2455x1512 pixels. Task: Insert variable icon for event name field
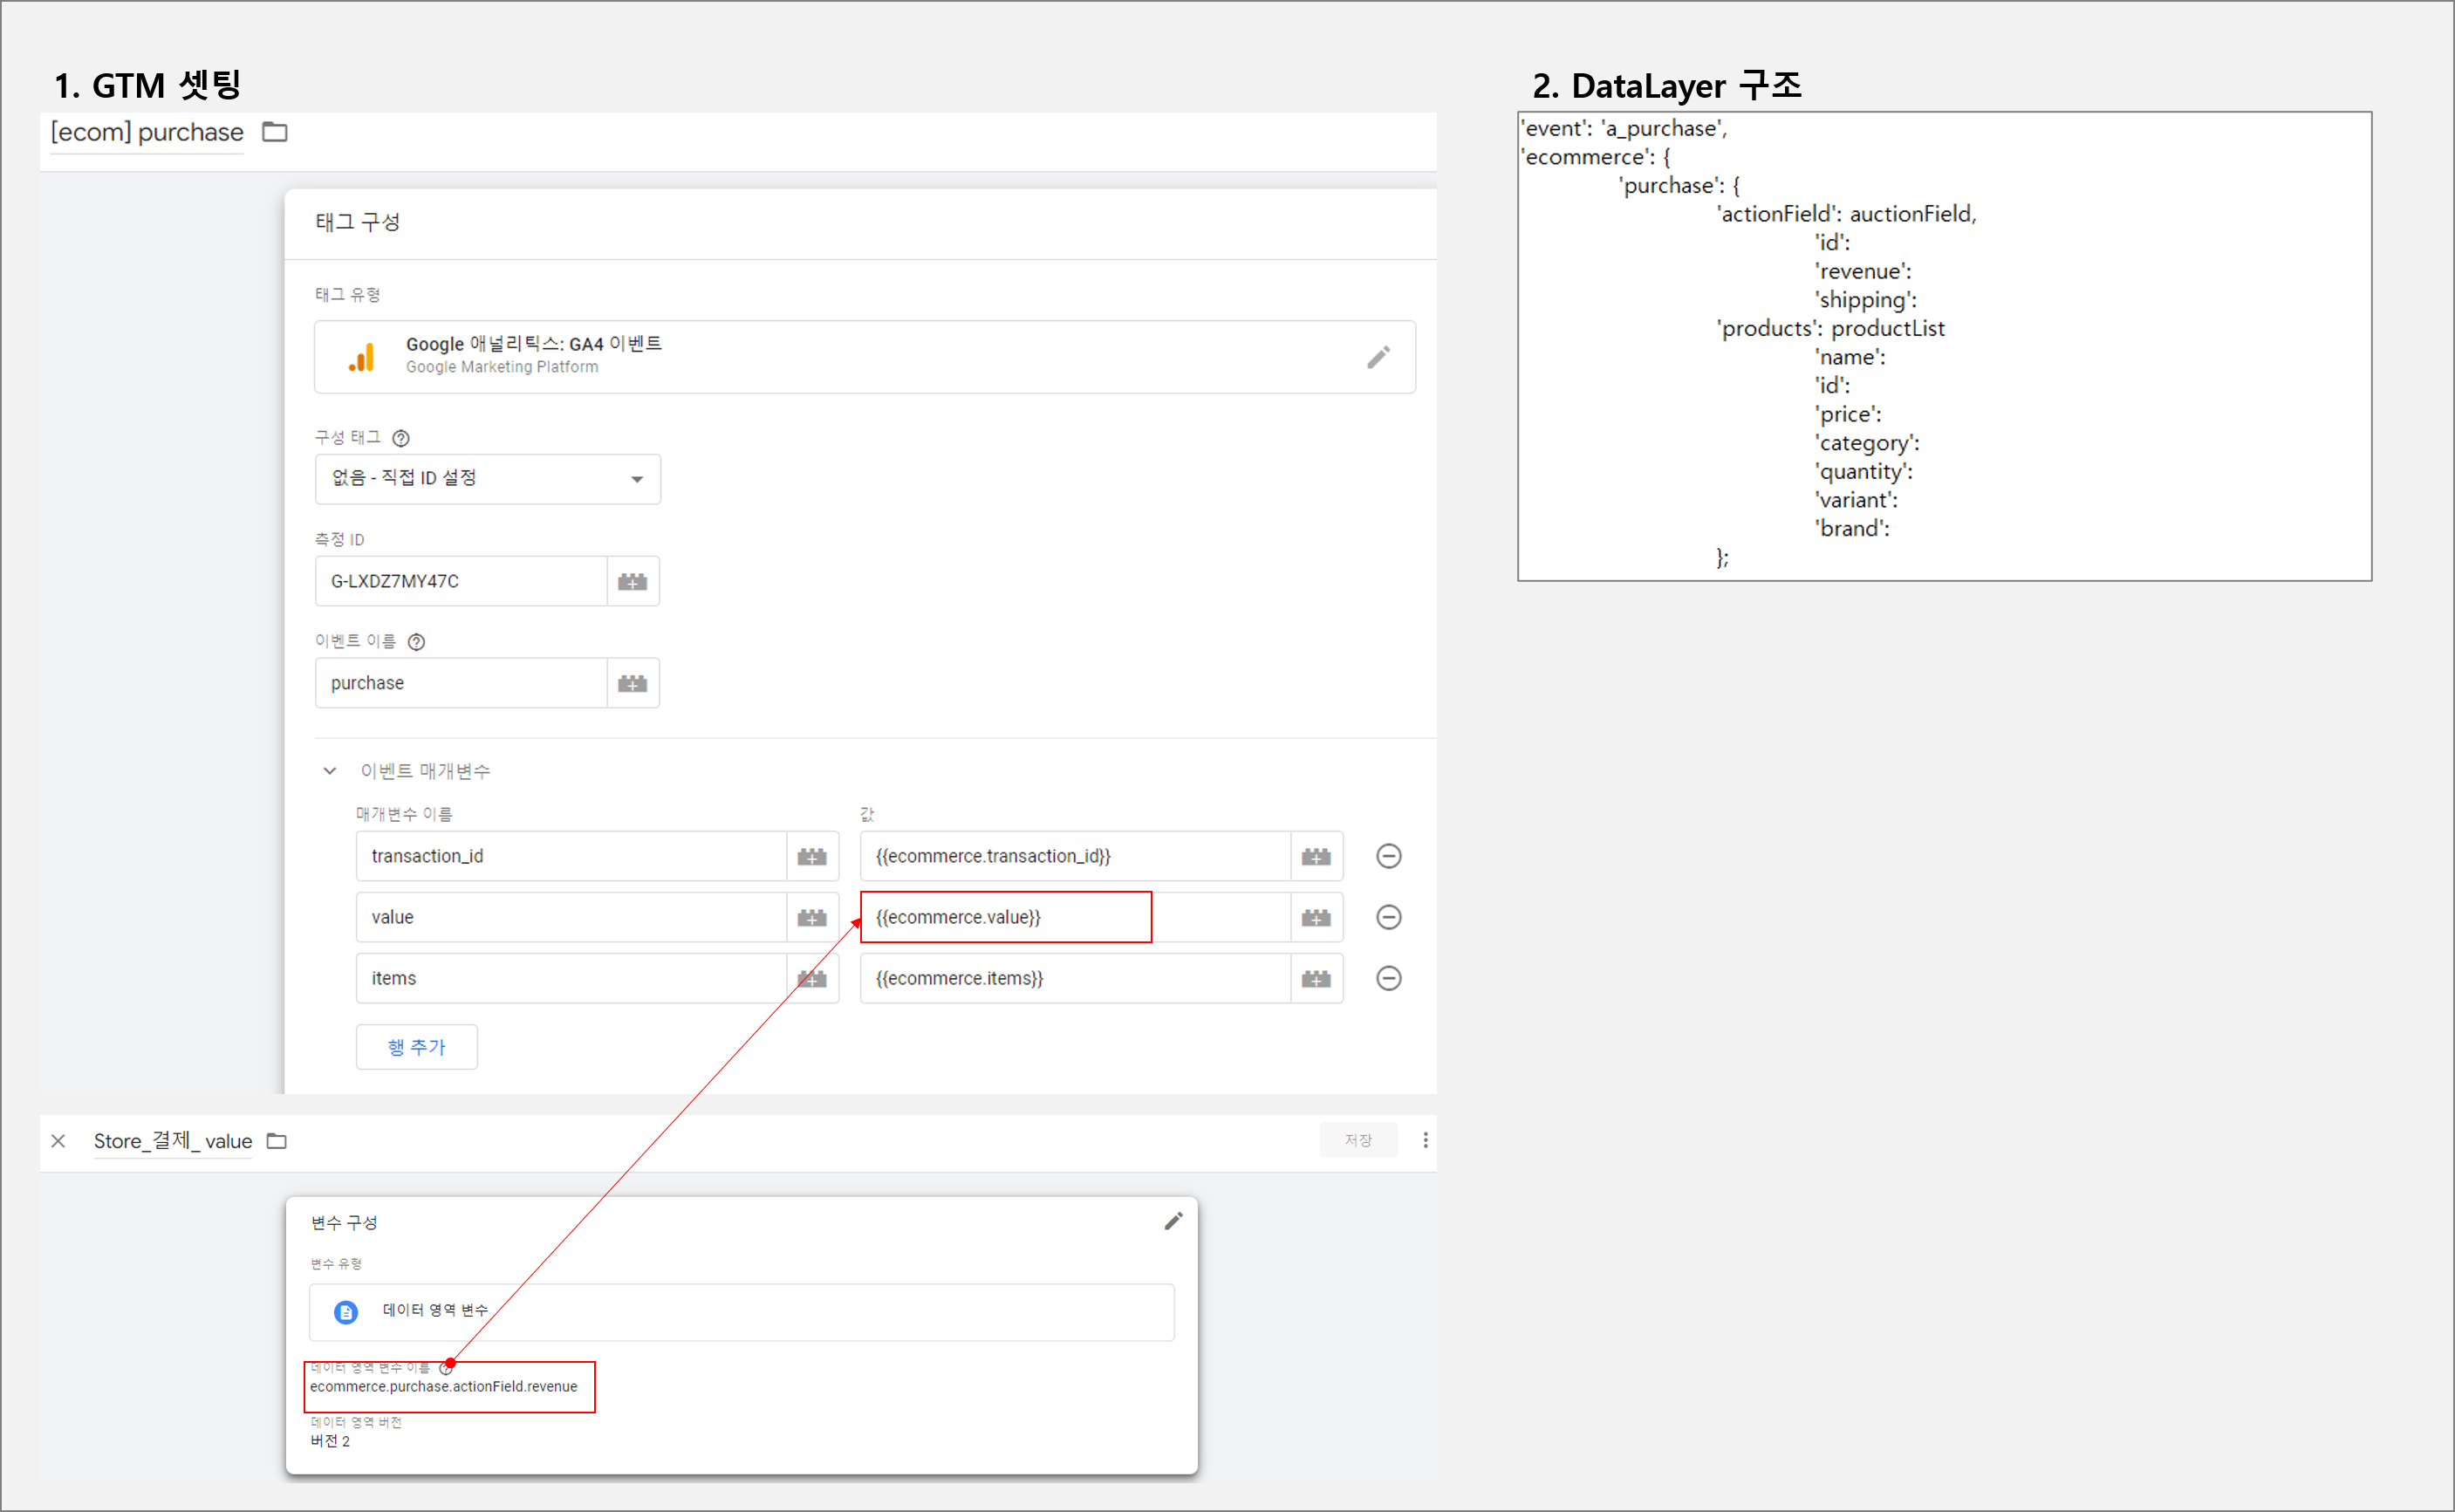[633, 683]
